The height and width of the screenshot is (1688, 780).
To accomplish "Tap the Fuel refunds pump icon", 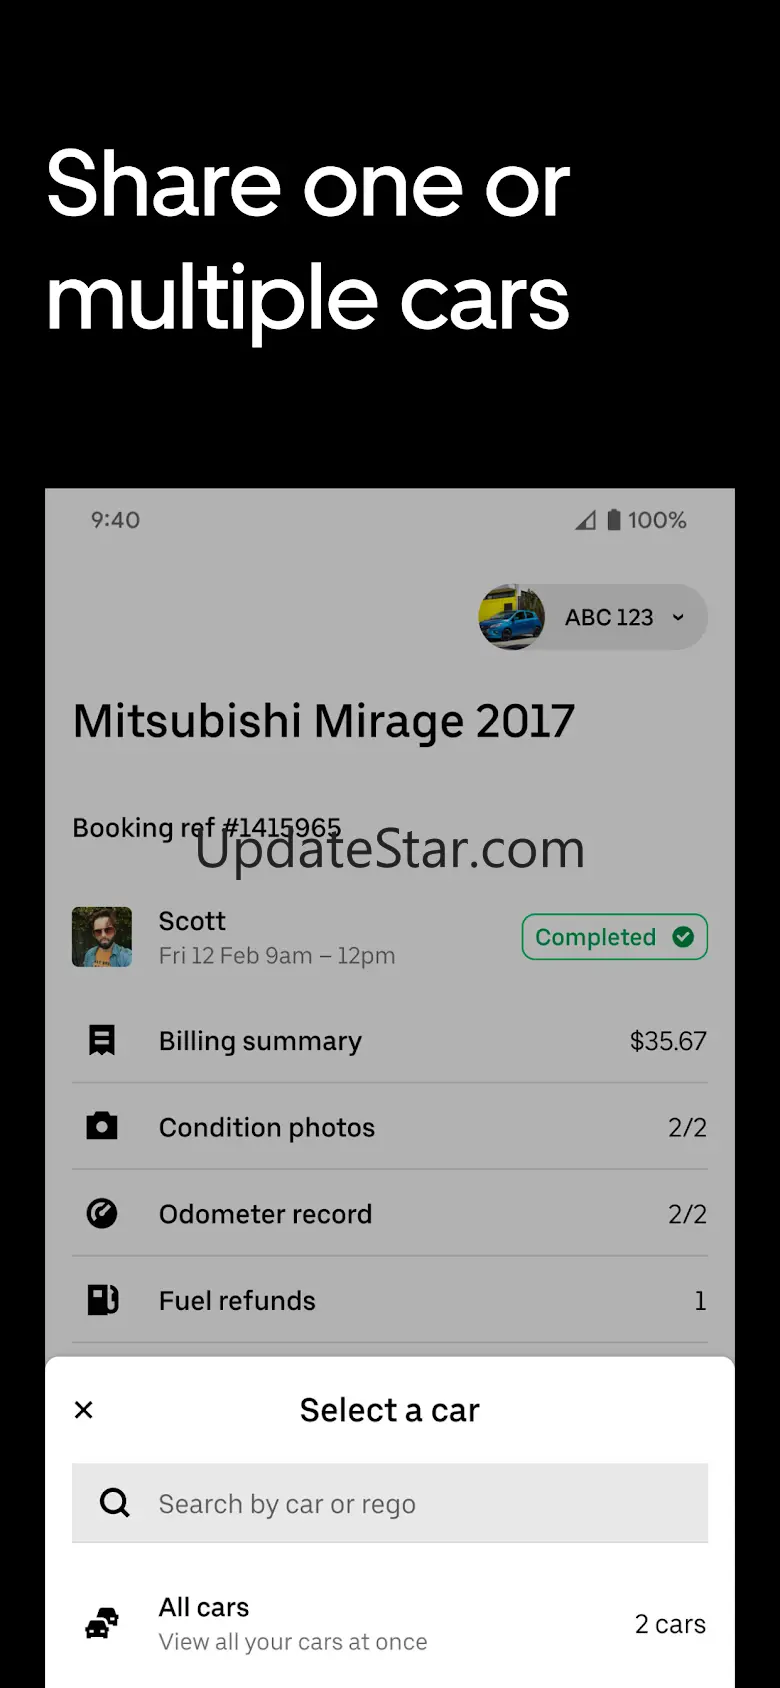I will [103, 1300].
